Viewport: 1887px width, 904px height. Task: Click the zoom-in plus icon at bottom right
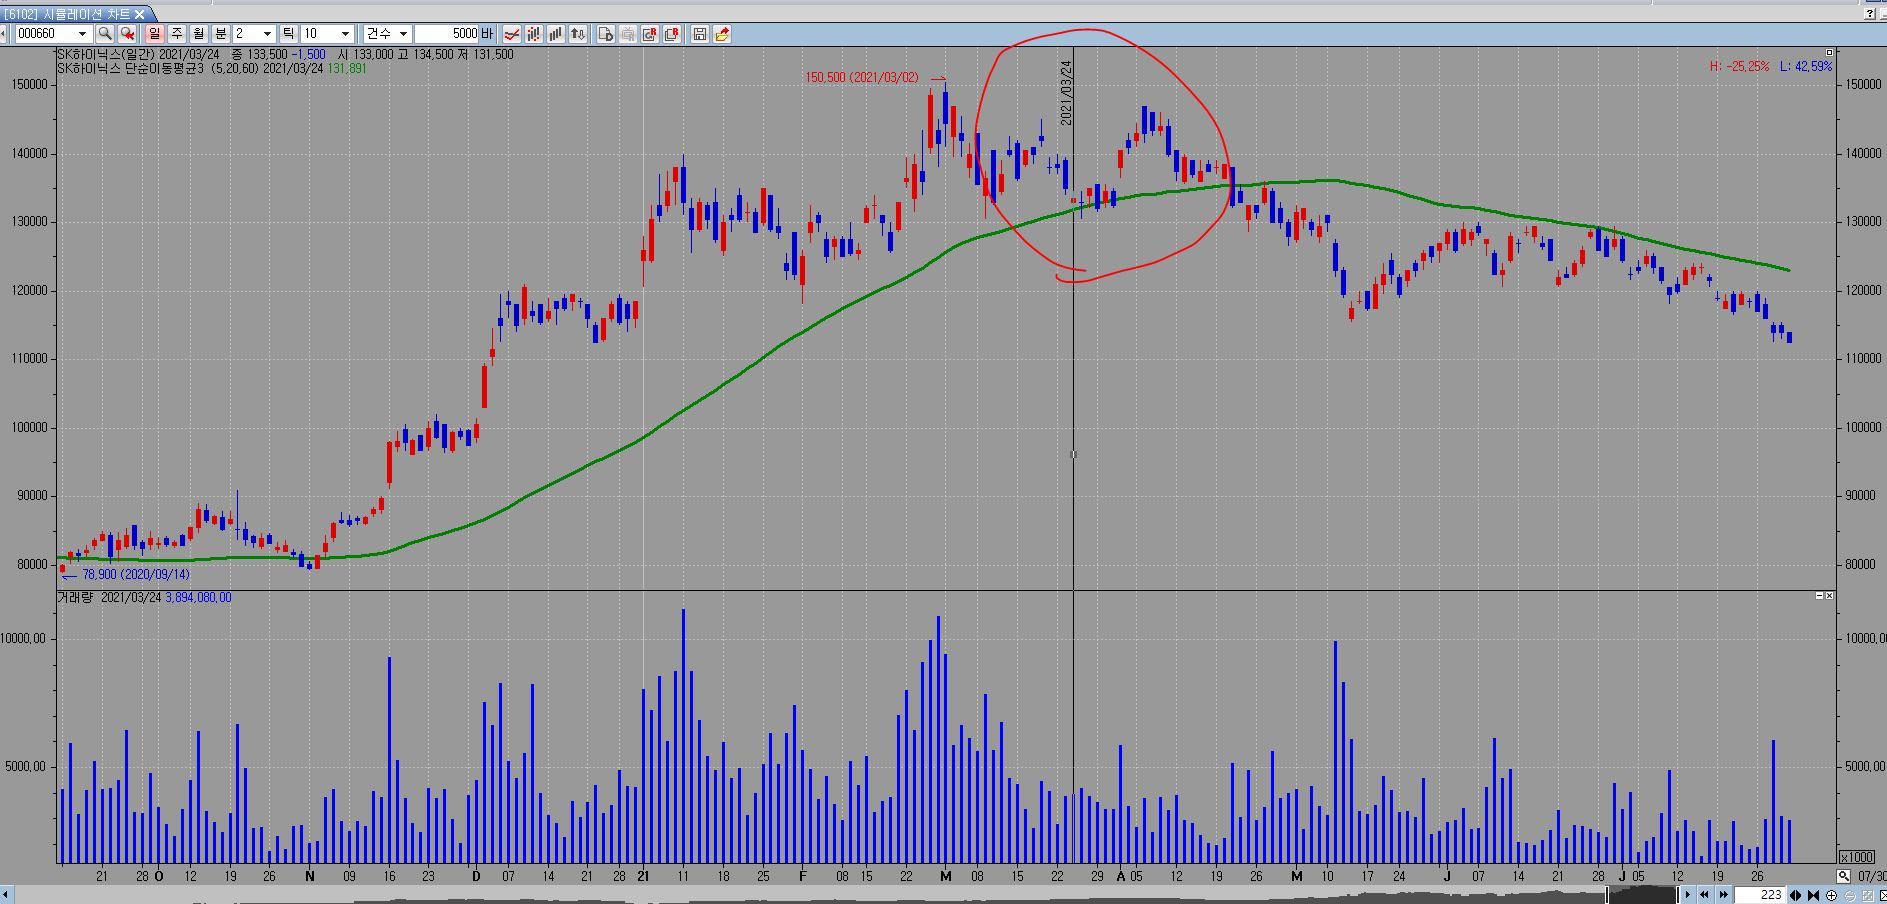pyautogui.click(x=1831, y=895)
